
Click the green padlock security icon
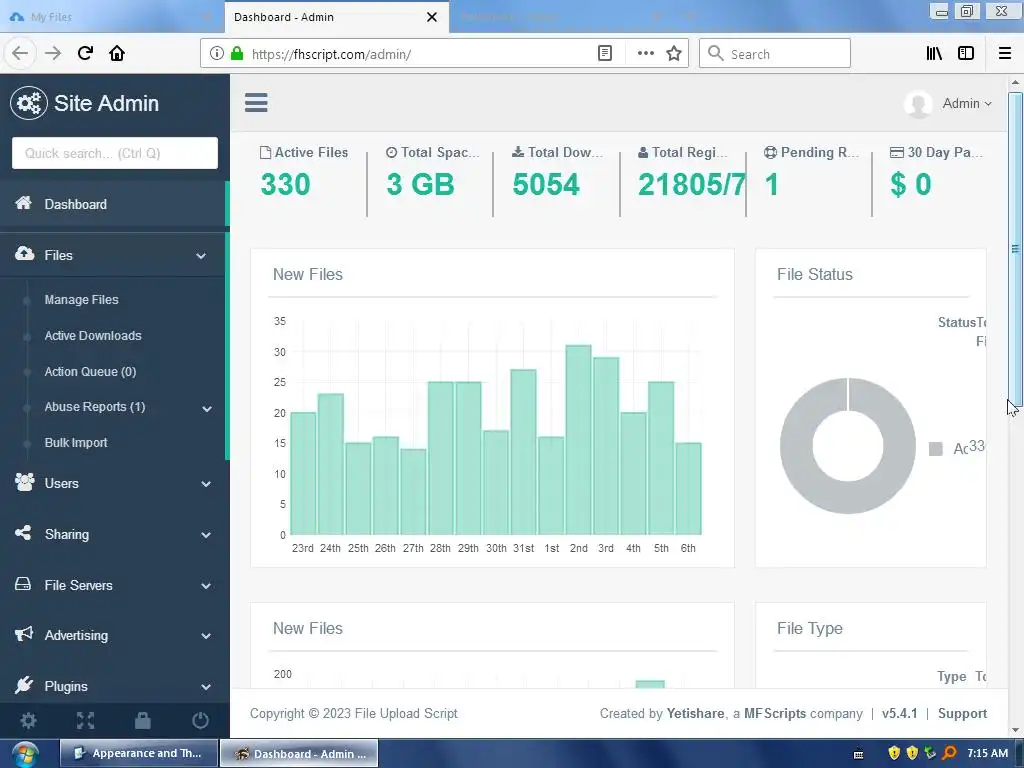(237, 54)
